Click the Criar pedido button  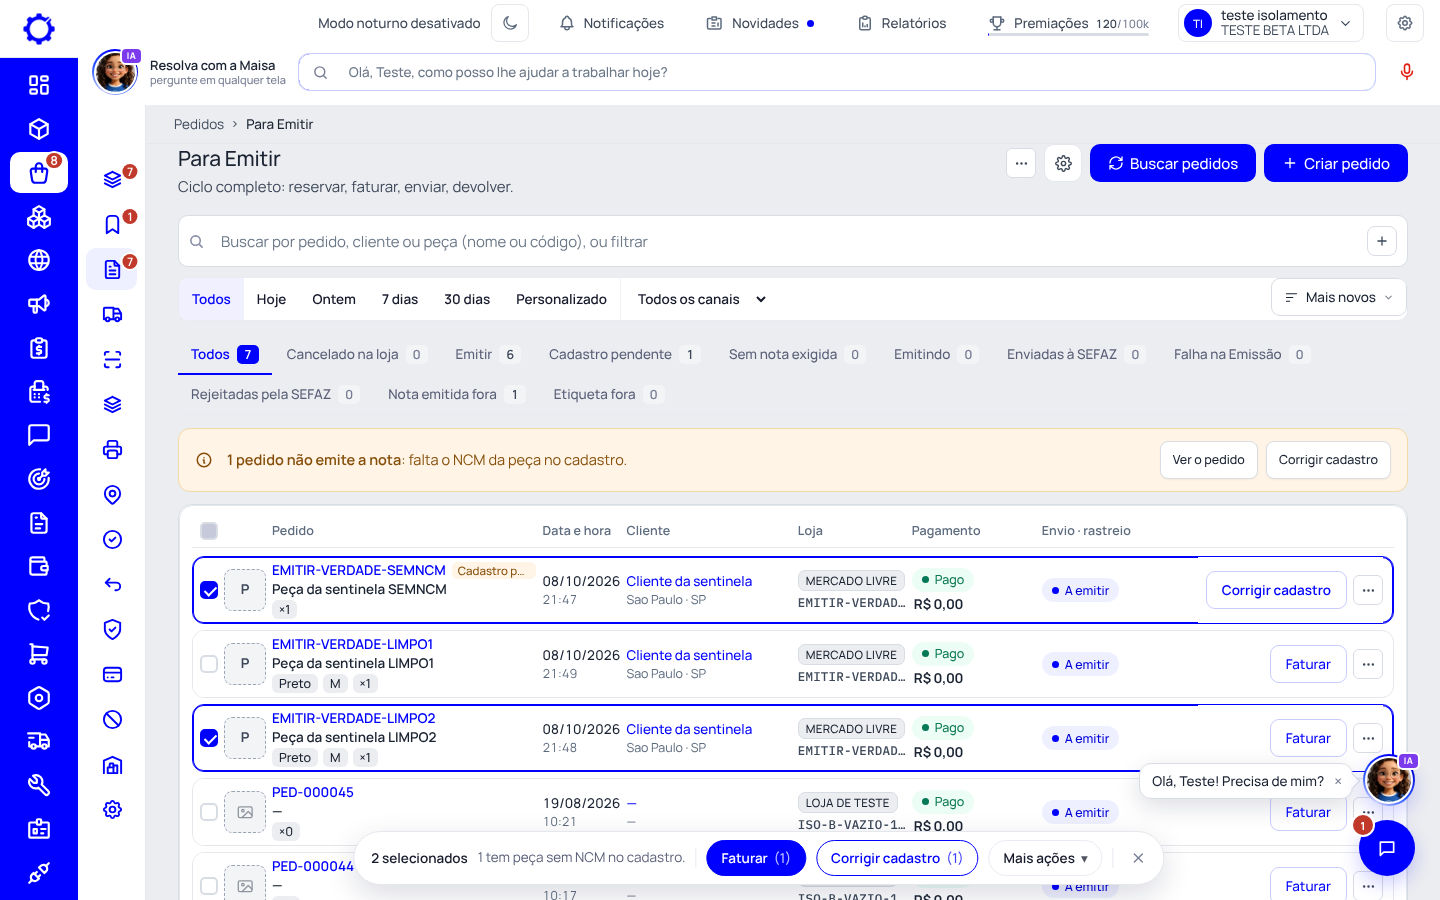click(x=1336, y=163)
